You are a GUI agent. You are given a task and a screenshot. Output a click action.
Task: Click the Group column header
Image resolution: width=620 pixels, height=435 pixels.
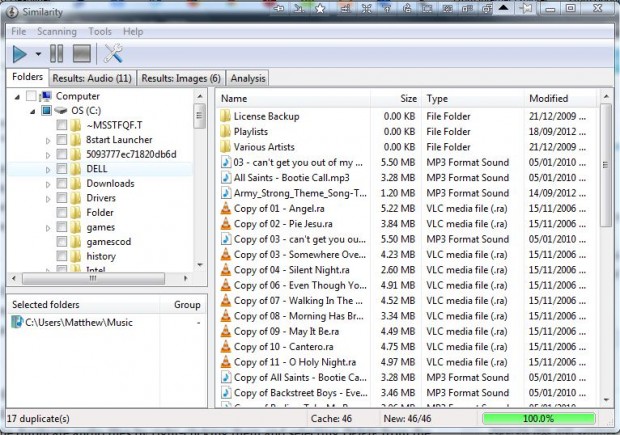[x=183, y=304]
